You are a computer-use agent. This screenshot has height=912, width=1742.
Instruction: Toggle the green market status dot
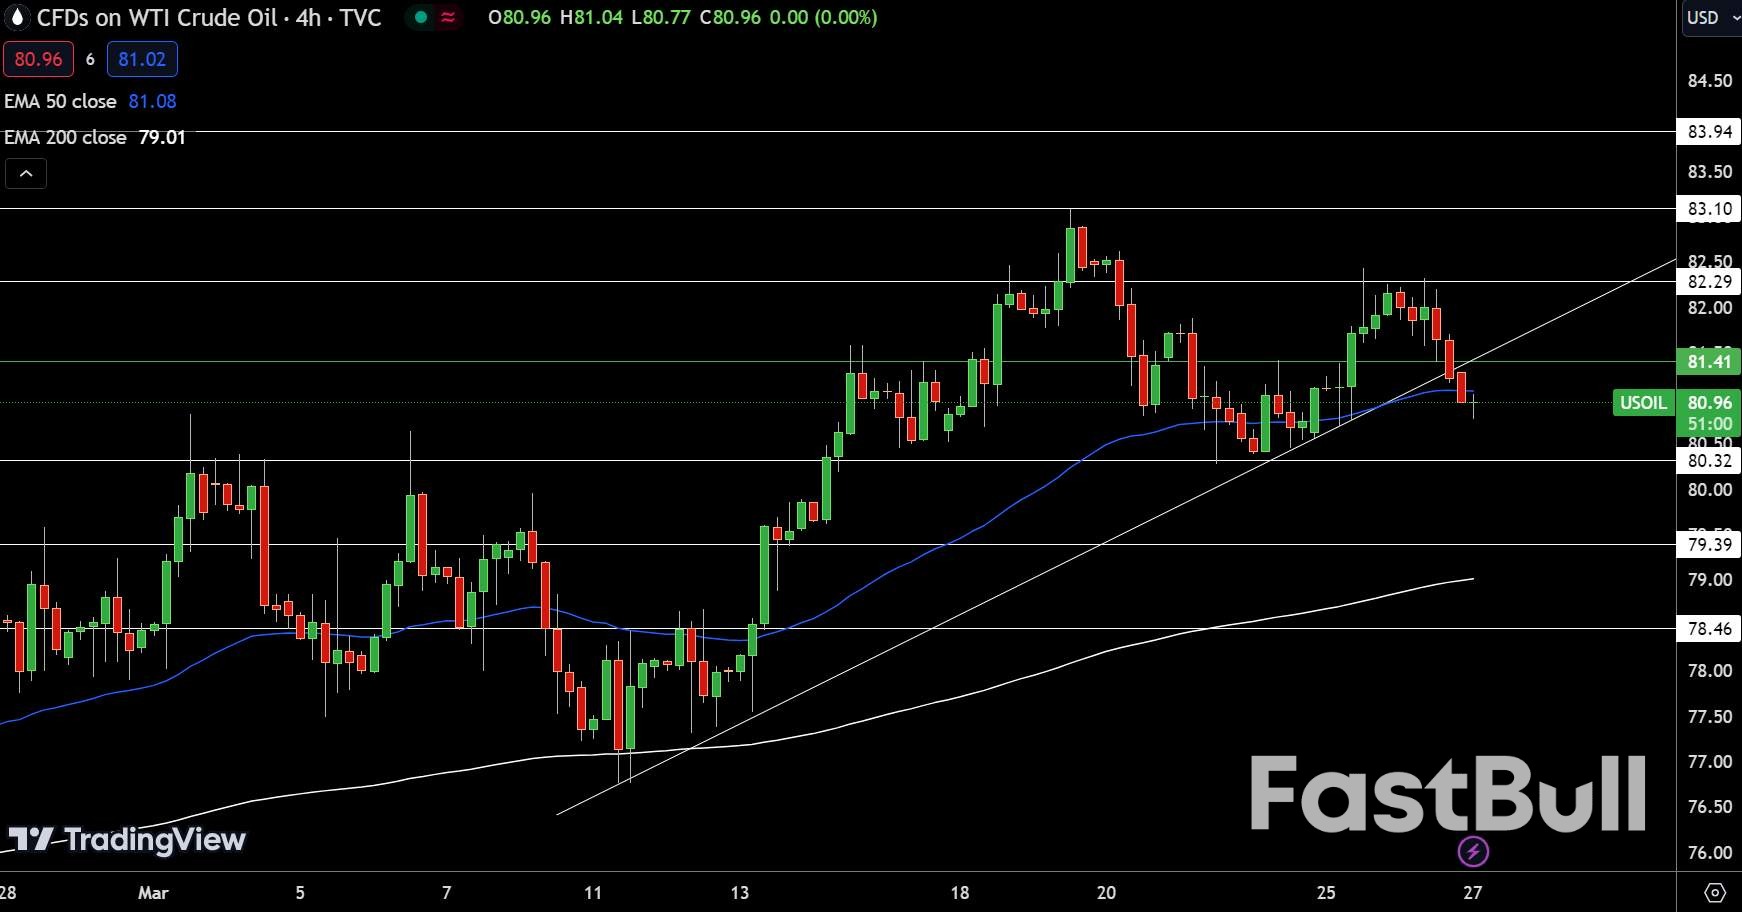[x=419, y=17]
